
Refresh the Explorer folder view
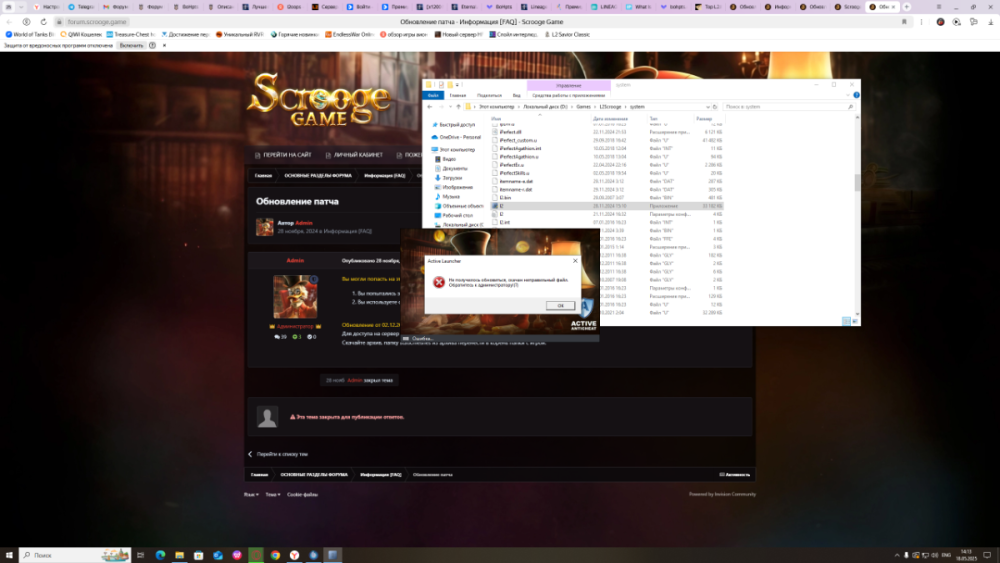[715, 106]
